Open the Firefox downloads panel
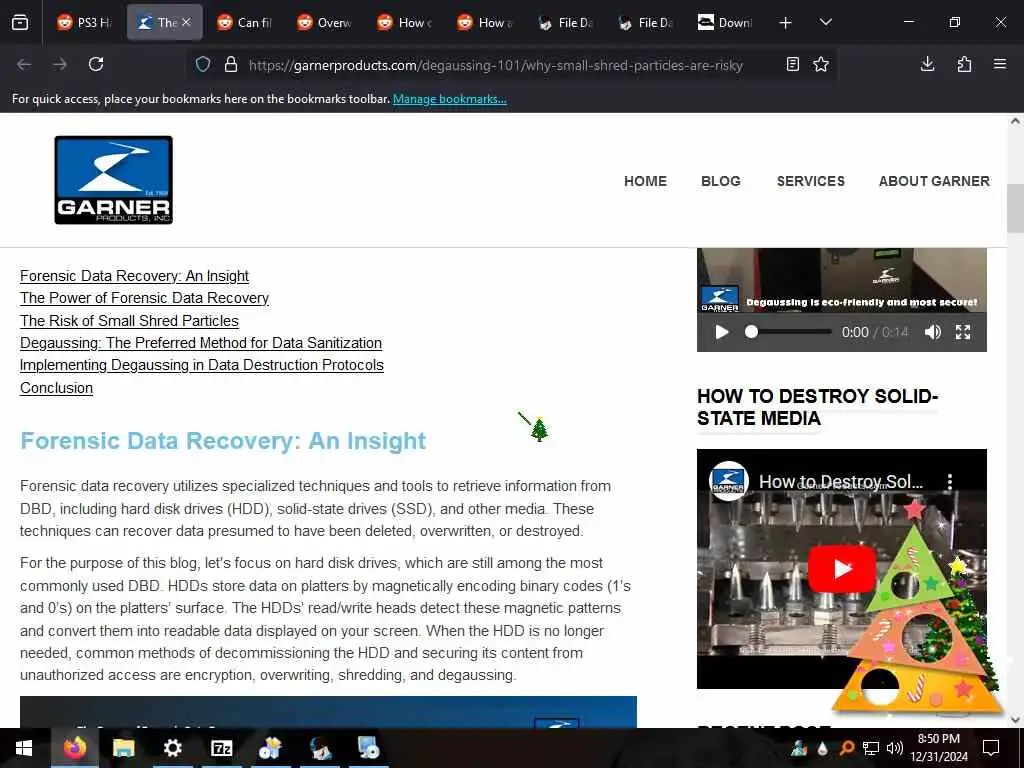The width and height of the screenshot is (1024, 768). (927, 65)
